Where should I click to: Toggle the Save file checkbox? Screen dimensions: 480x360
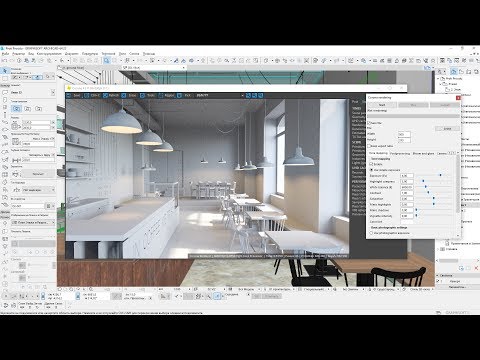[369, 123]
